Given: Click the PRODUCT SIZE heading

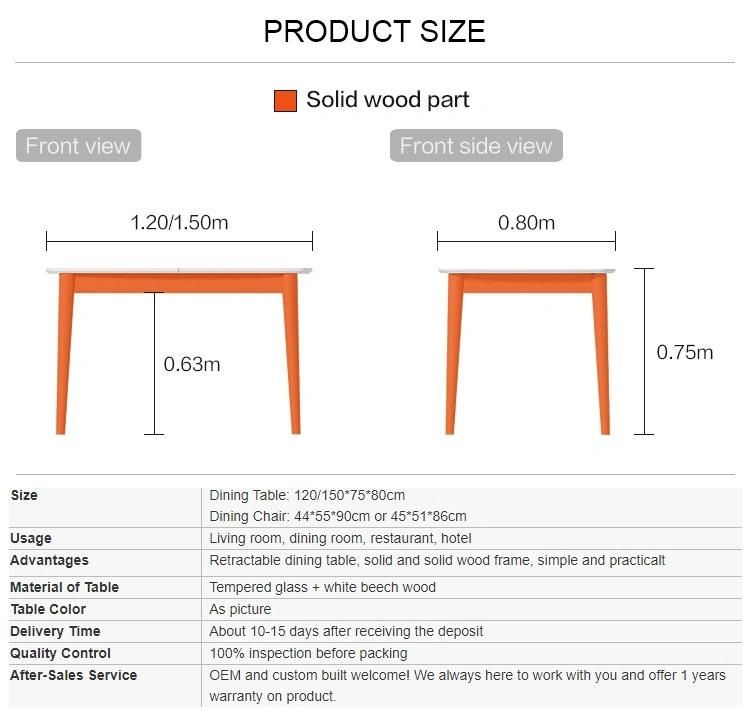Looking at the screenshot, I should coord(375,32).
